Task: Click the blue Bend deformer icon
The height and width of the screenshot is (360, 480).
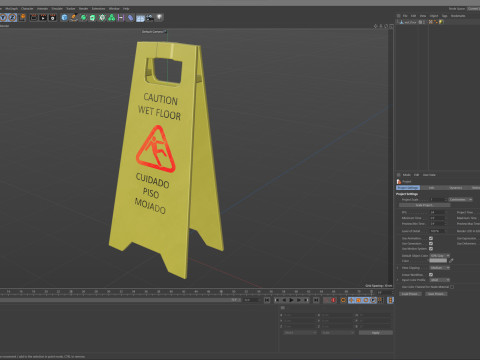Action: point(130,18)
